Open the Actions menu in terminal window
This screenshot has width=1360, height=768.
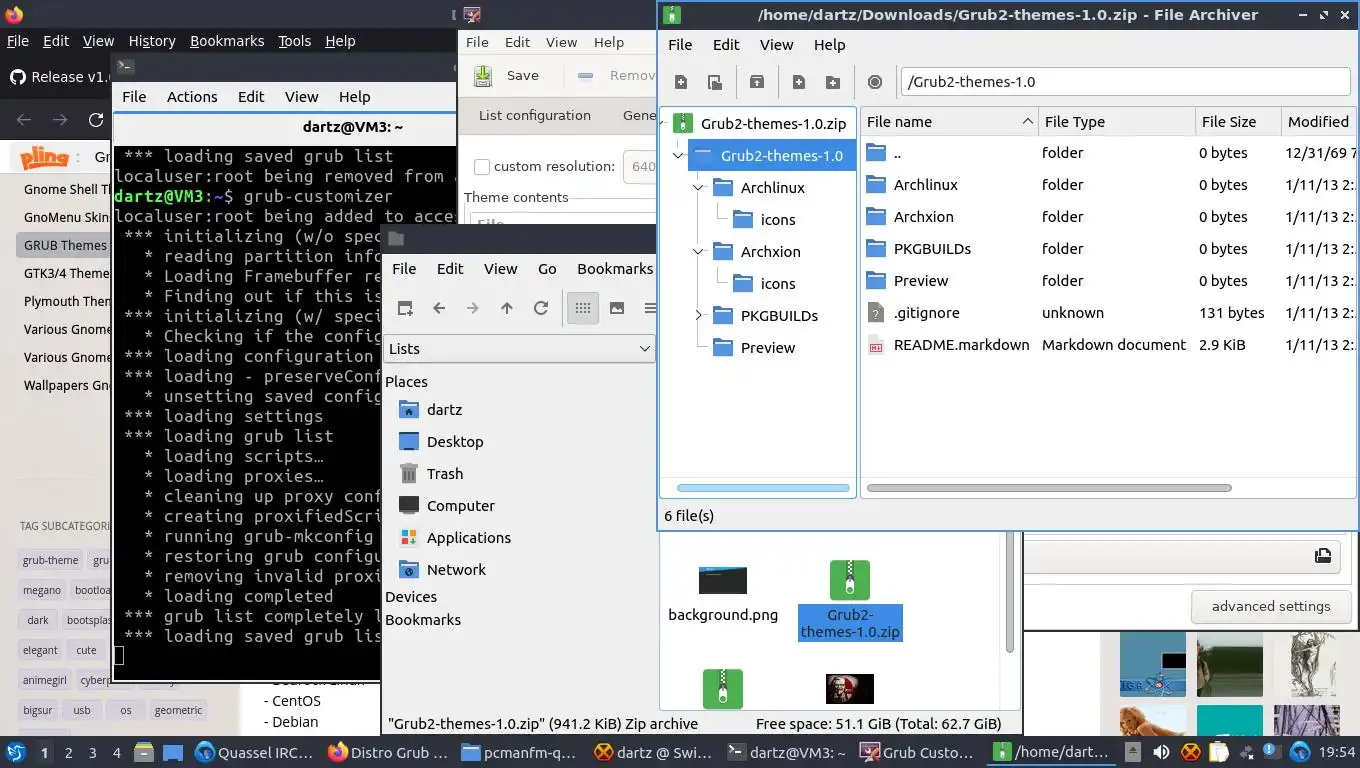192,97
